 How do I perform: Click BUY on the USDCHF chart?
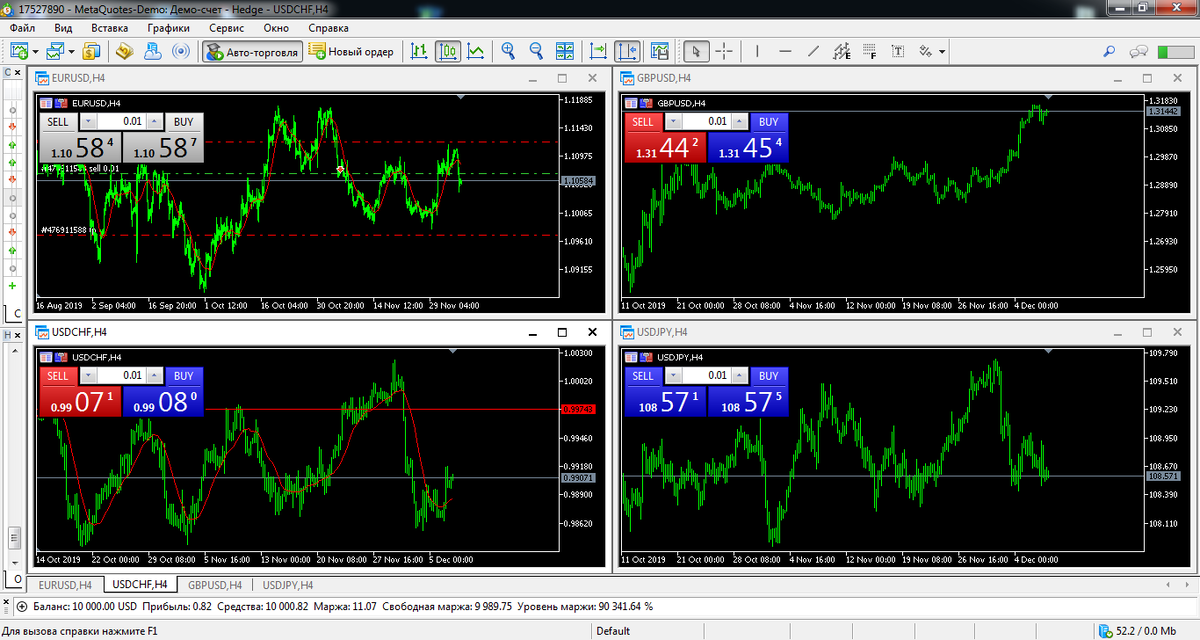(x=183, y=376)
